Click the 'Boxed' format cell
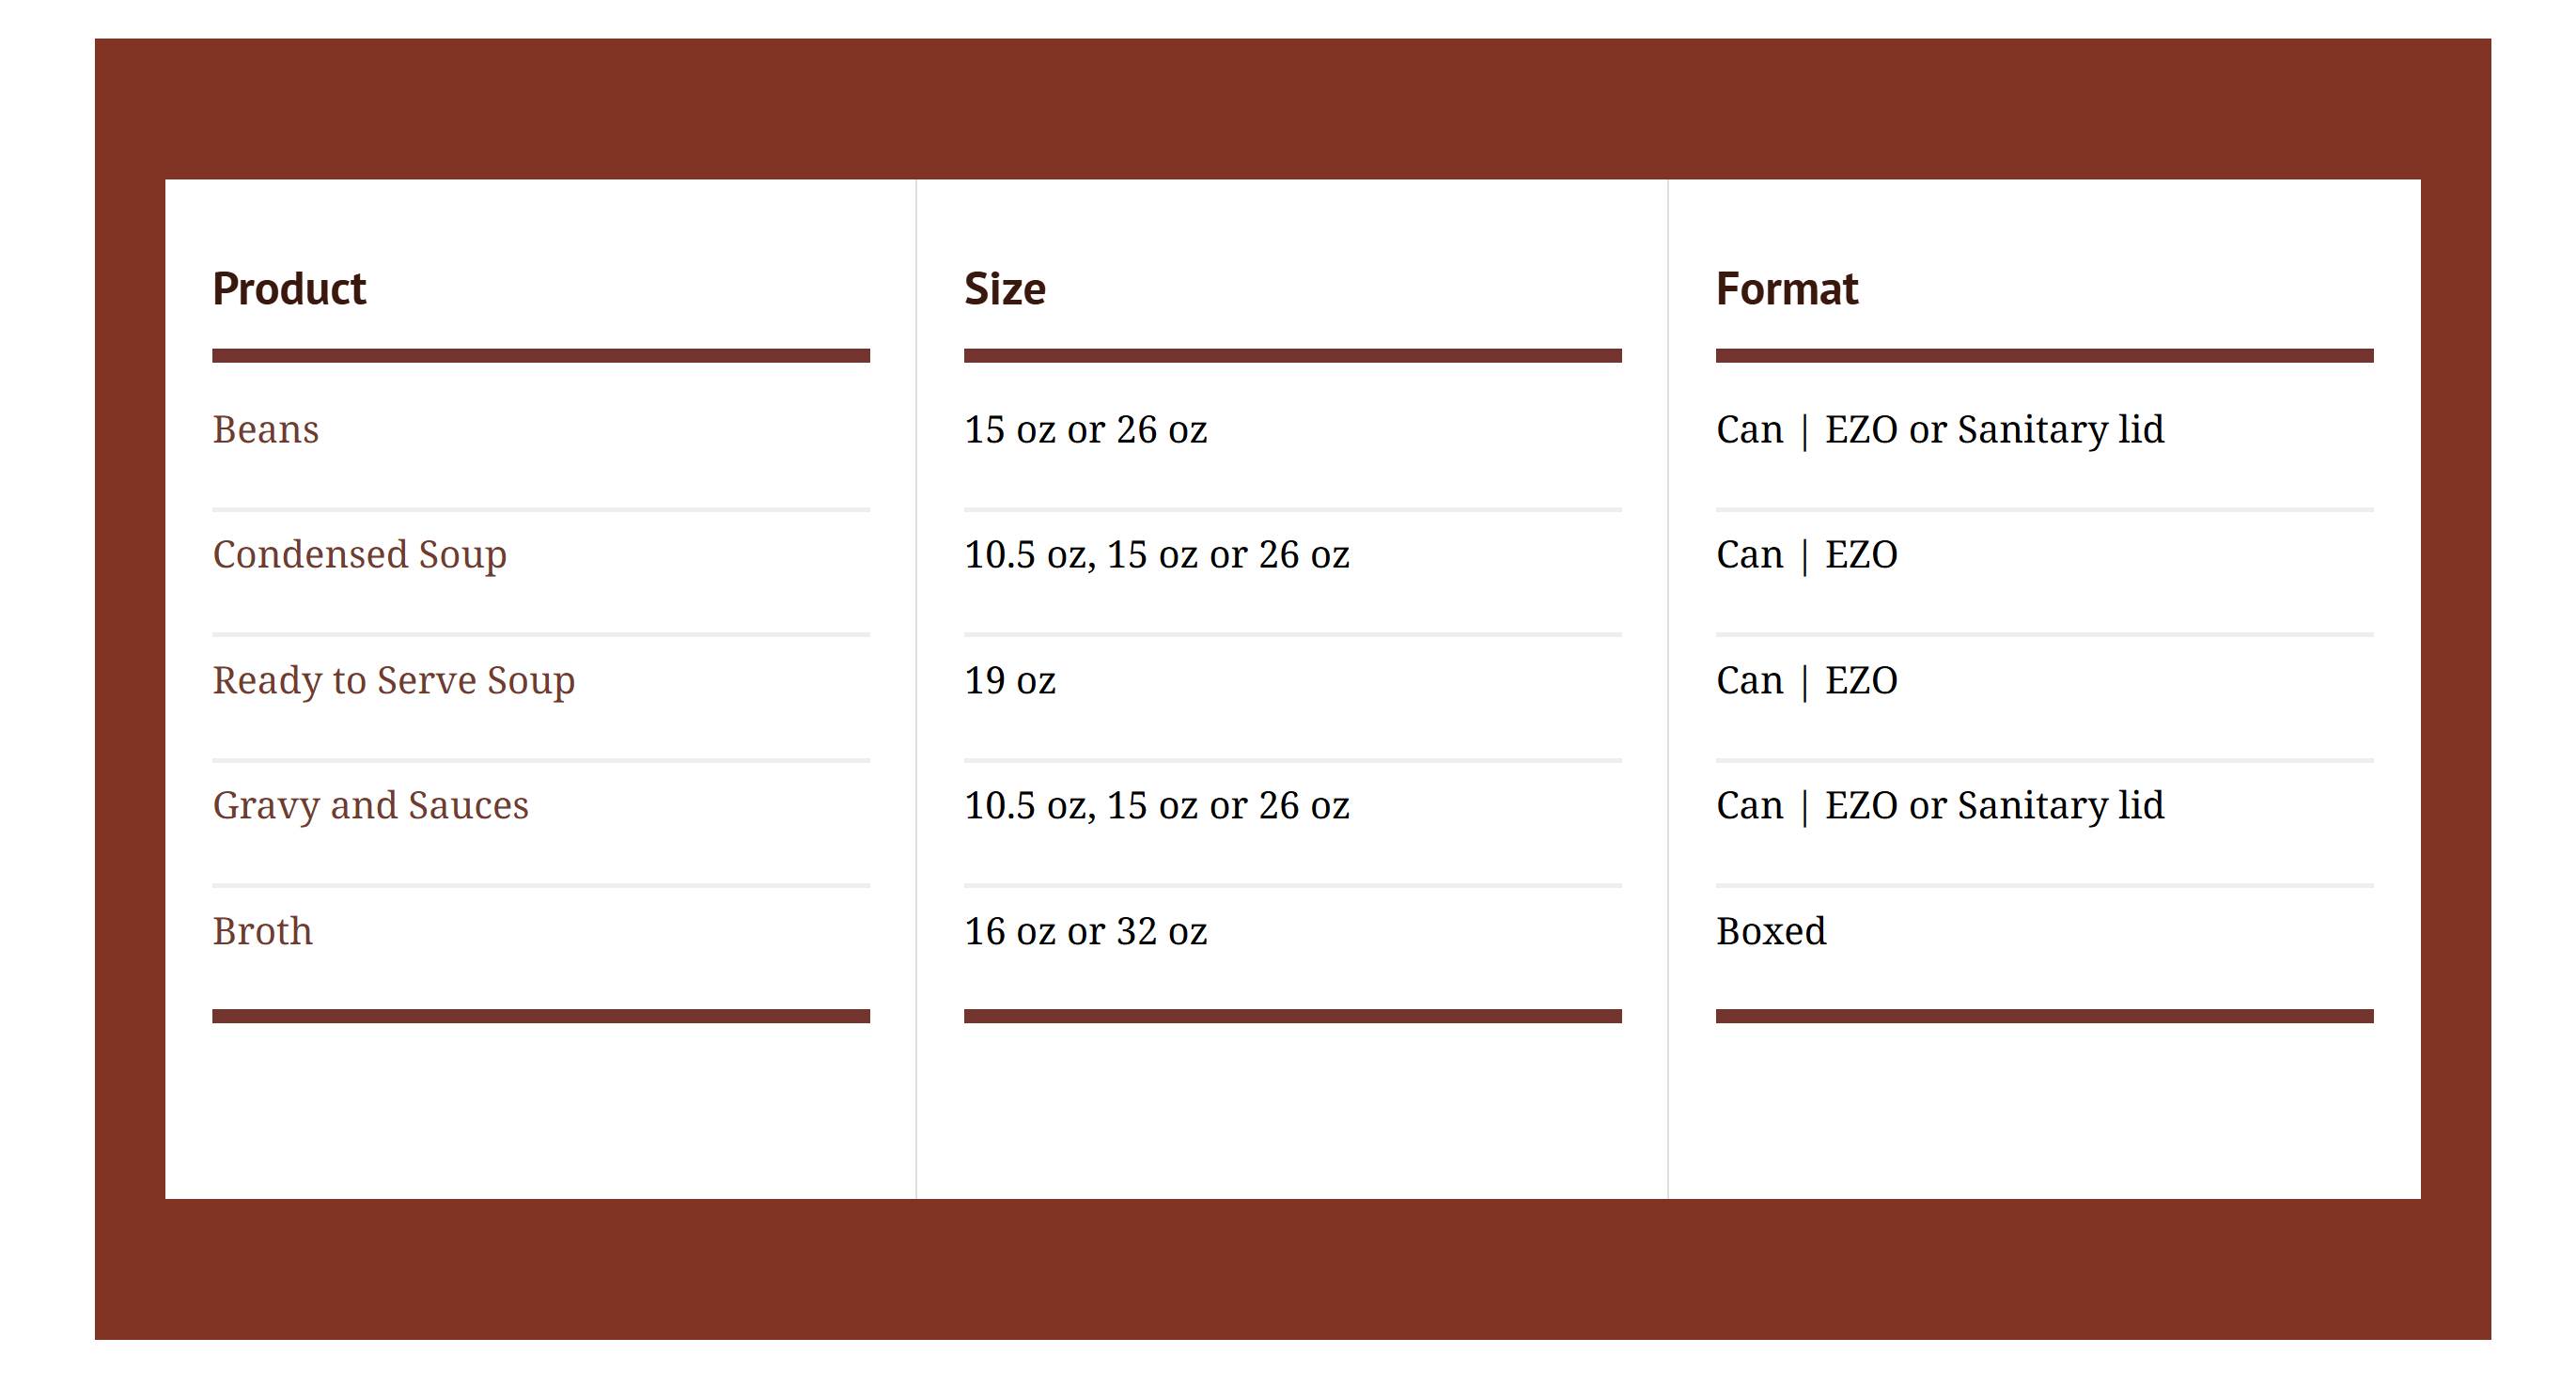The height and width of the screenshot is (1385, 2576). [x=1771, y=931]
